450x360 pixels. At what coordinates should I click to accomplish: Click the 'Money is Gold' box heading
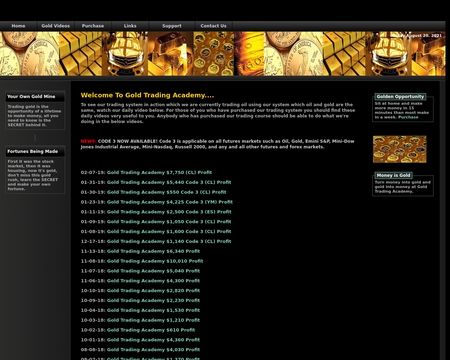pos(393,175)
